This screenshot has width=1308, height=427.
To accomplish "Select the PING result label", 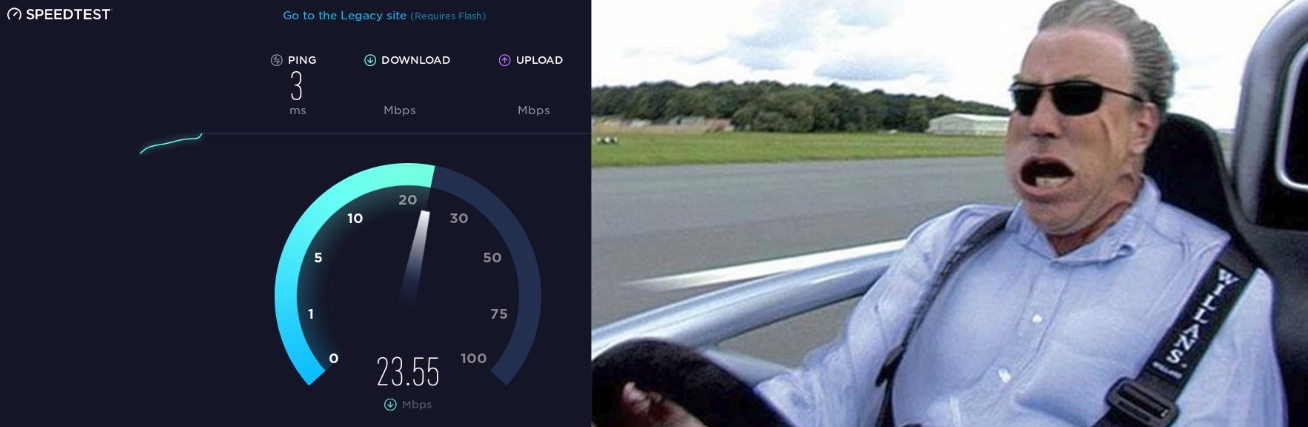I will (302, 60).
